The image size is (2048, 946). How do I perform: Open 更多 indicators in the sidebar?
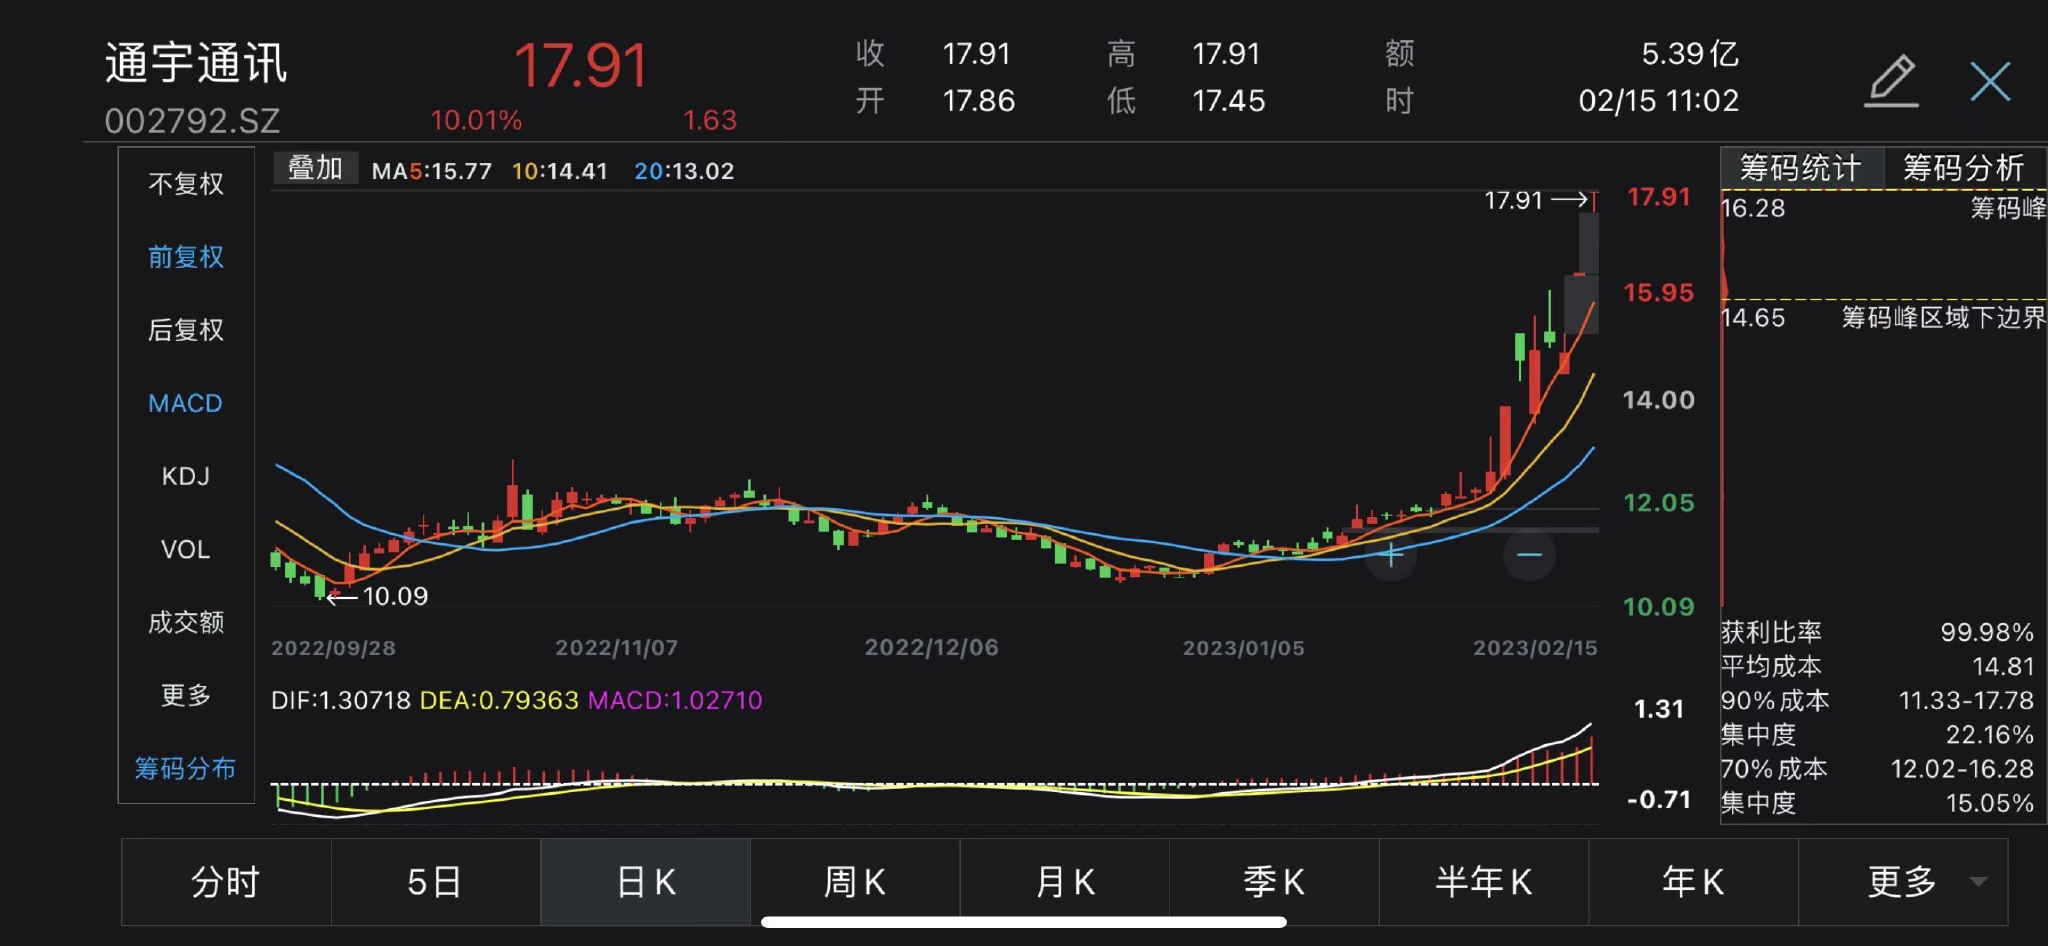click(186, 695)
